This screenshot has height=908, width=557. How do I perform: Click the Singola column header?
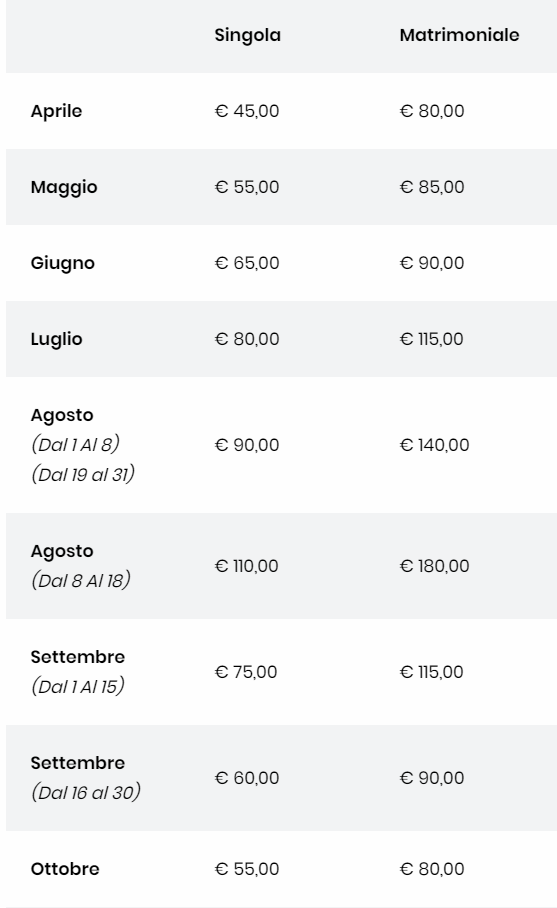click(247, 35)
